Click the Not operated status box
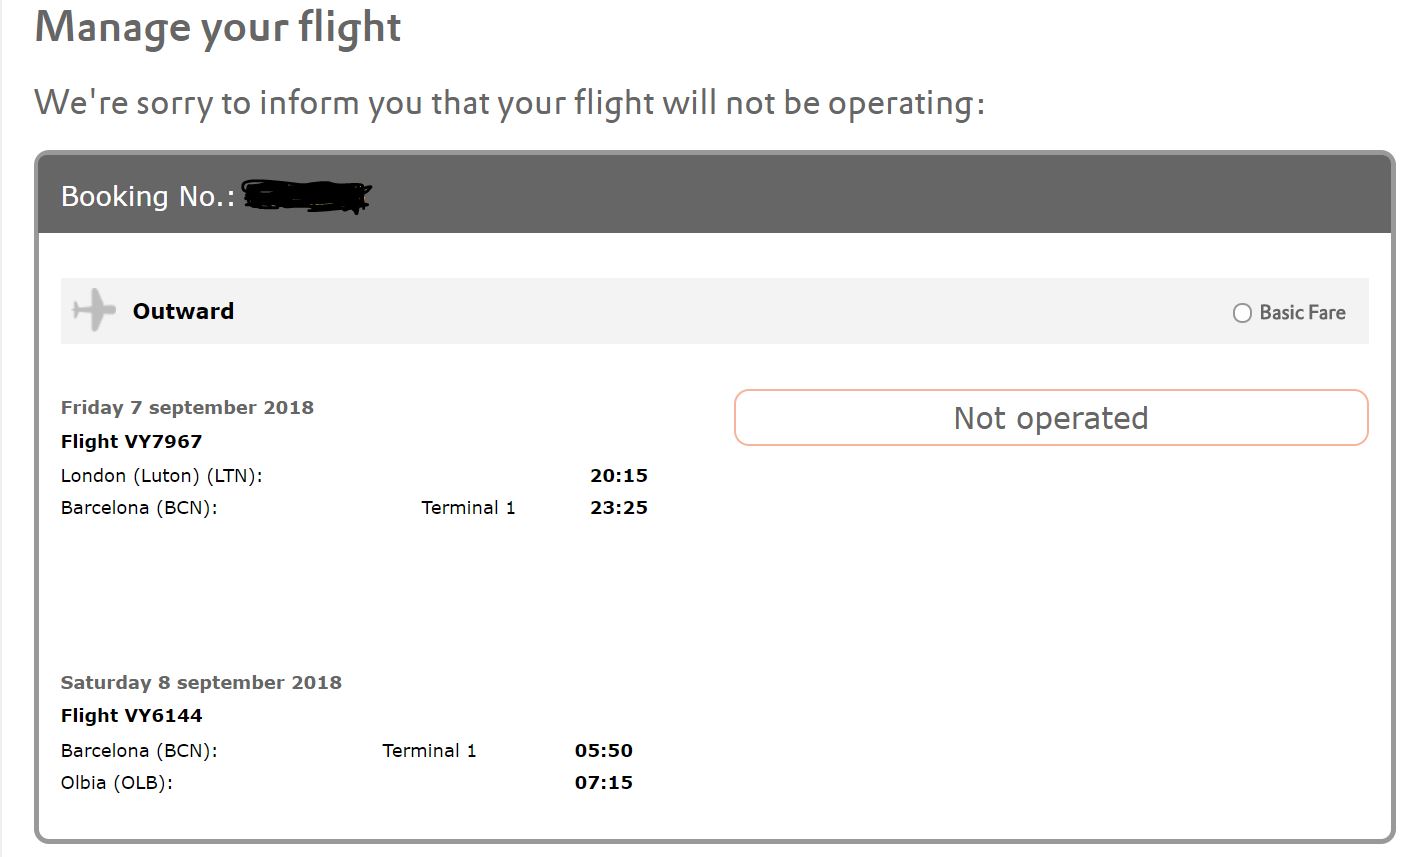Image resolution: width=1427 pixels, height=857 pixels. point(1051,417)
